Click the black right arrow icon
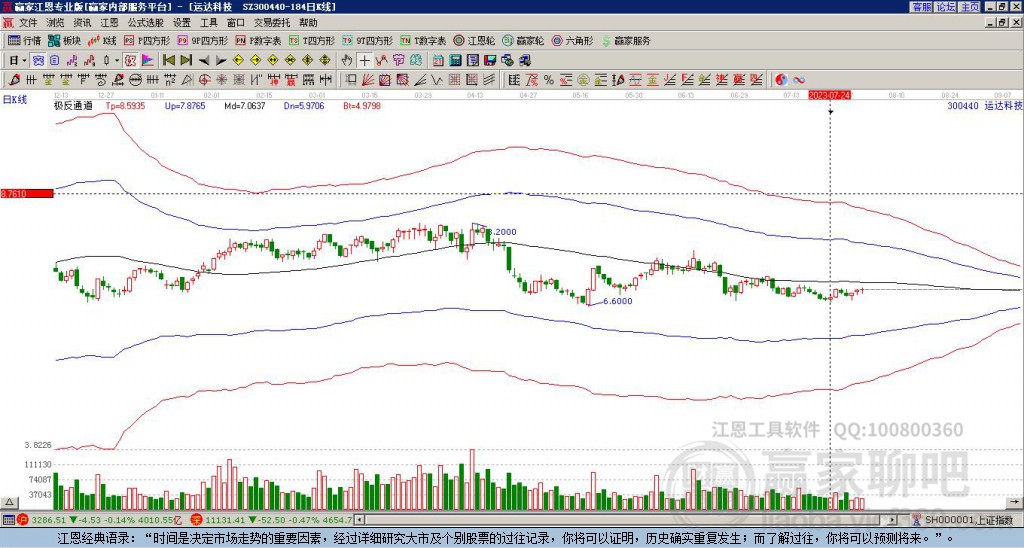Viewport: 1024px width, 548px height. 221,61
